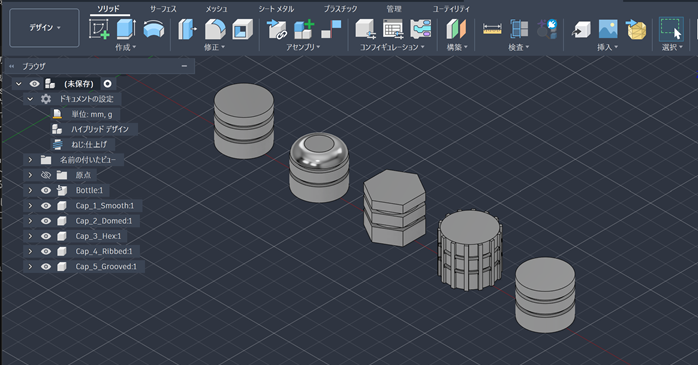
Task: Select the Cap_2_Domed:1 tree row
Action: 81,221
